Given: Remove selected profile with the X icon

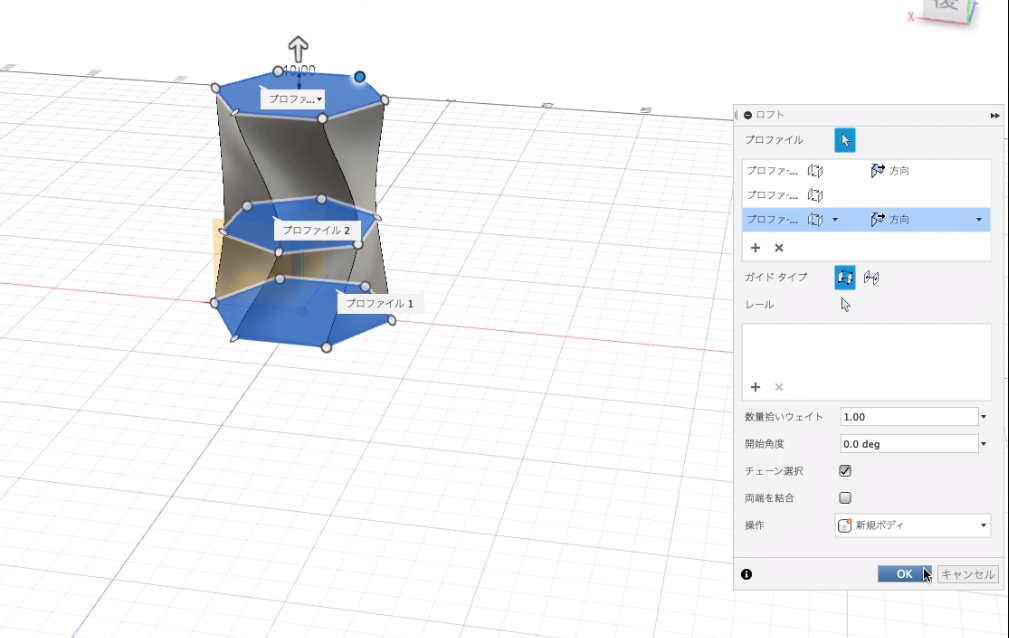Looking at the screenshot, I should [x=779, y=248].
